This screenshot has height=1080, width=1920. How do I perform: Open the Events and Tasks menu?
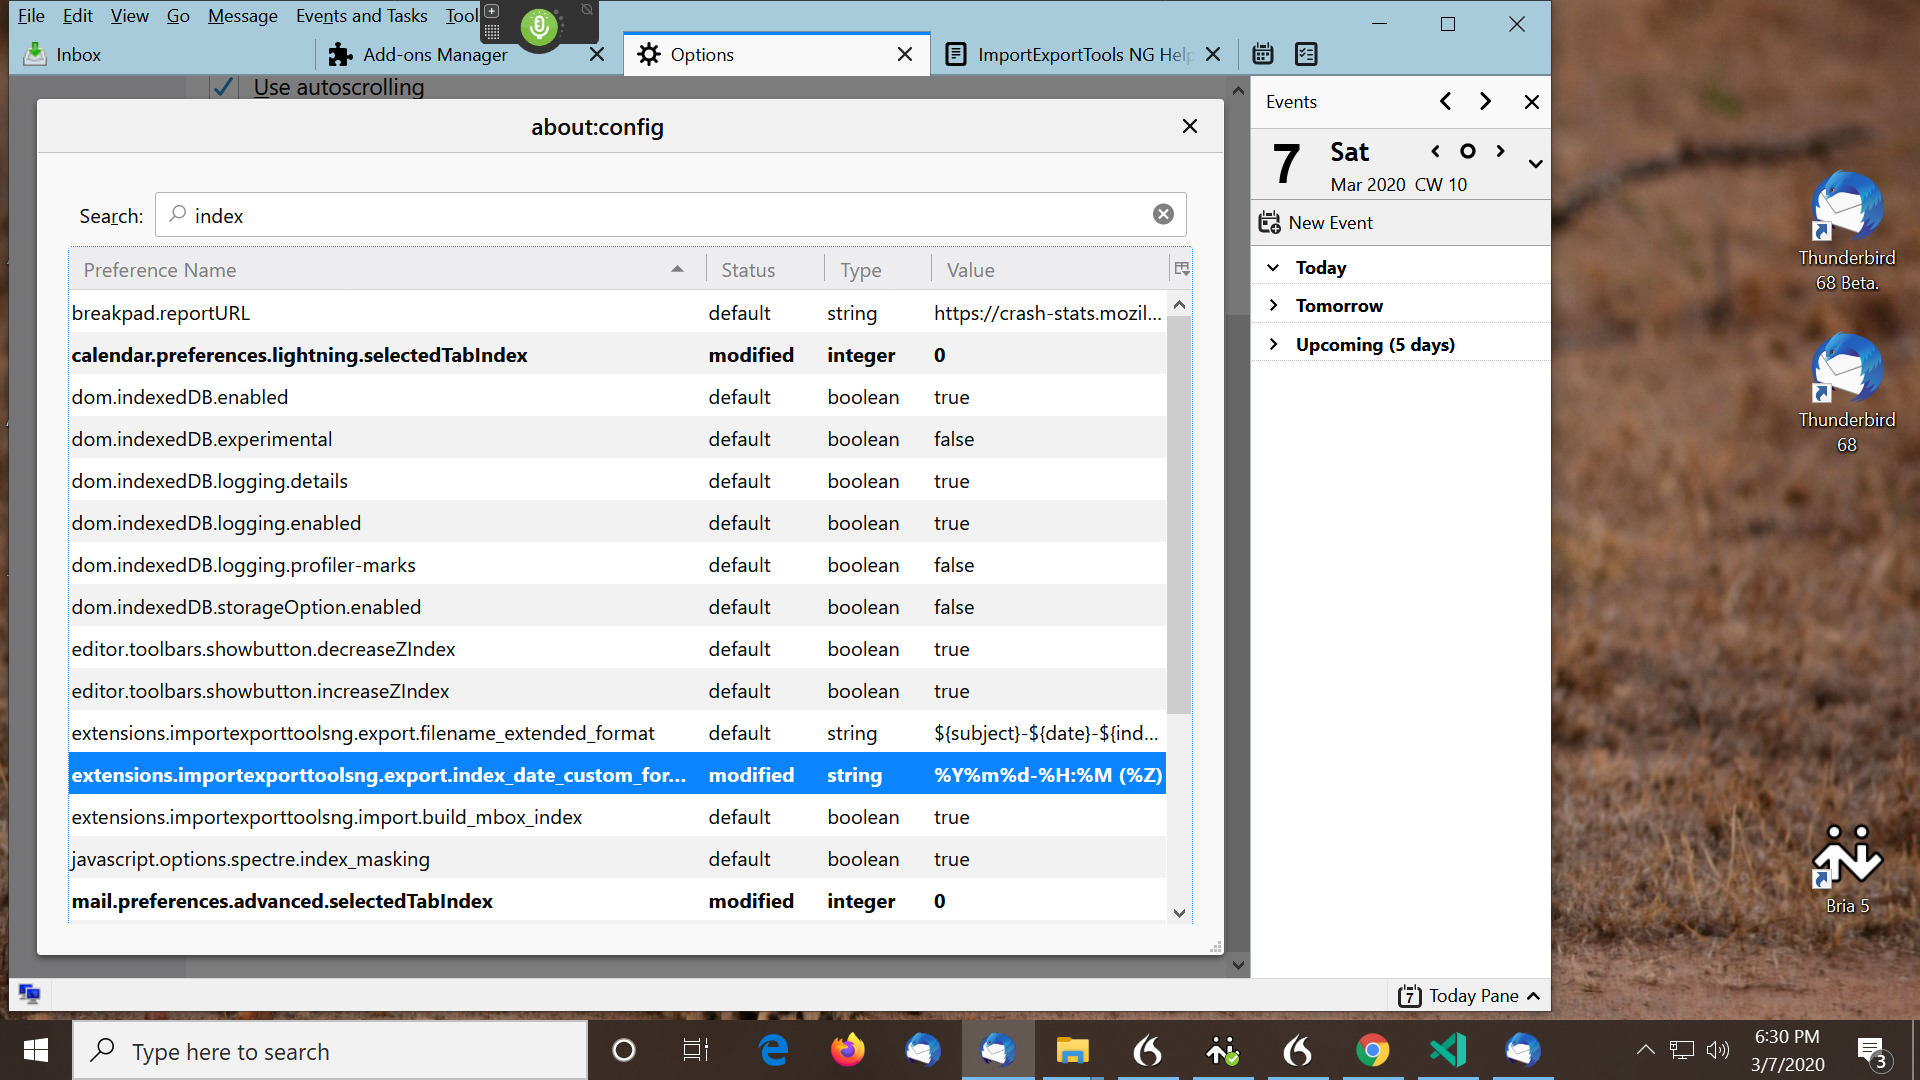[x=361, y=16]
